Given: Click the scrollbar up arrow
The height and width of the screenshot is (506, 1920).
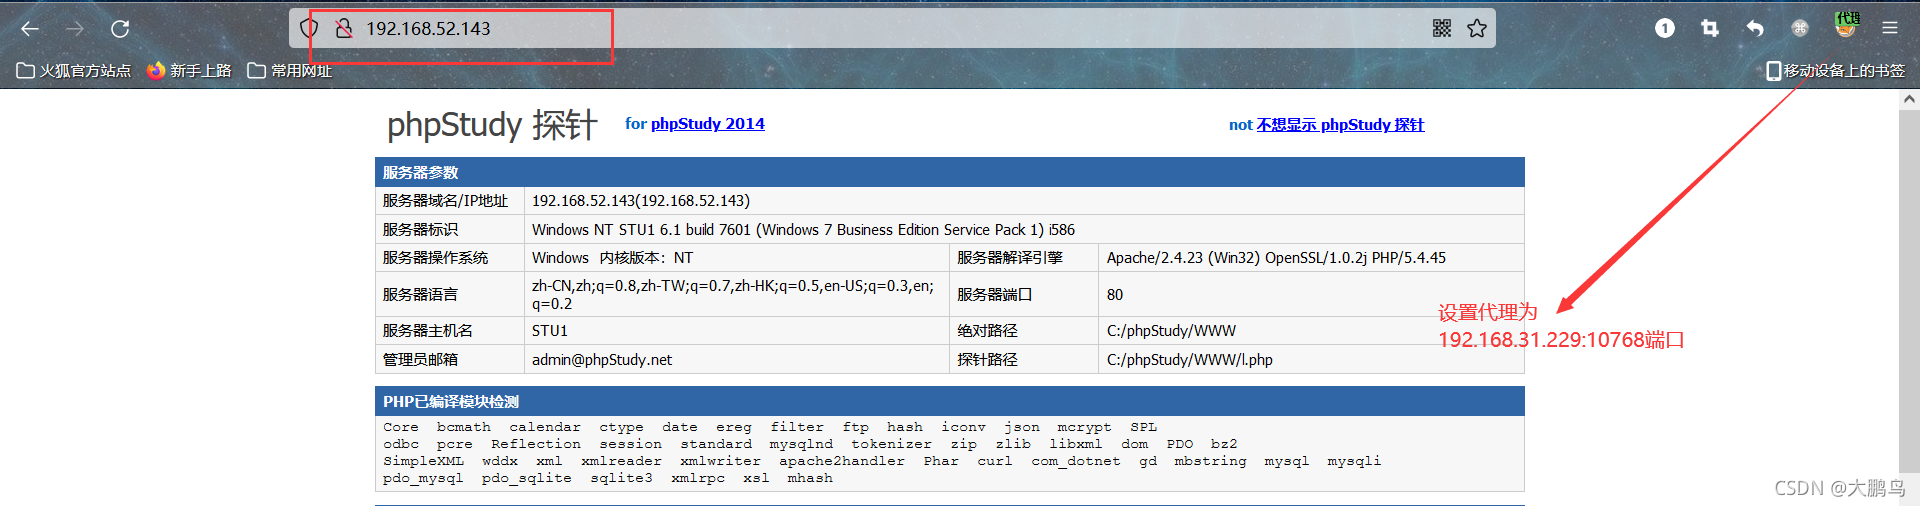Looking at the screenshot, I should point(1909,99).
